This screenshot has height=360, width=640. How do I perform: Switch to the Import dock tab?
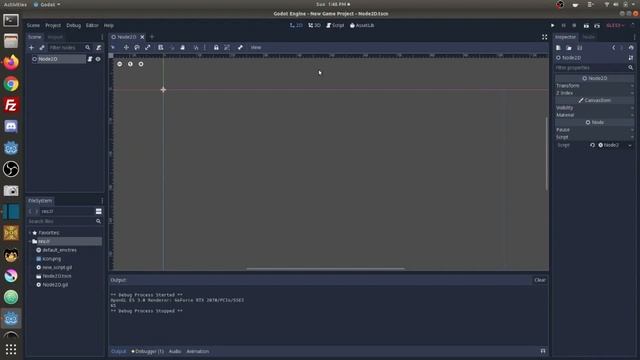click(55, 37)
